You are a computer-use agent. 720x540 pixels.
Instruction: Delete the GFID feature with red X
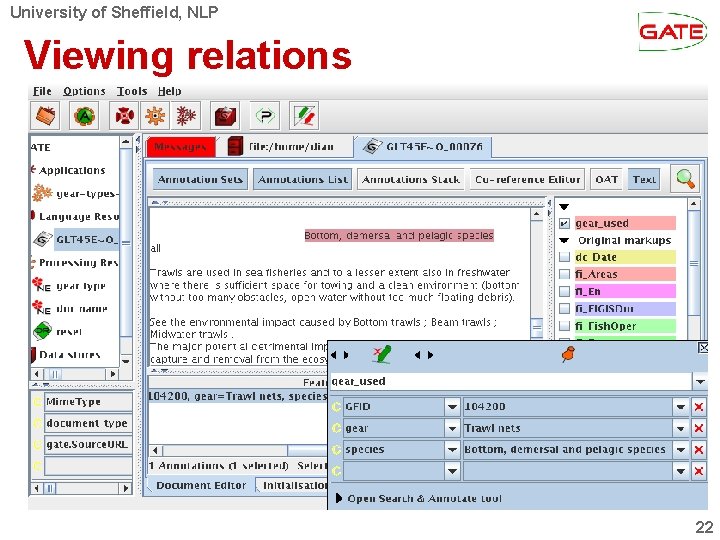point(698,407)
